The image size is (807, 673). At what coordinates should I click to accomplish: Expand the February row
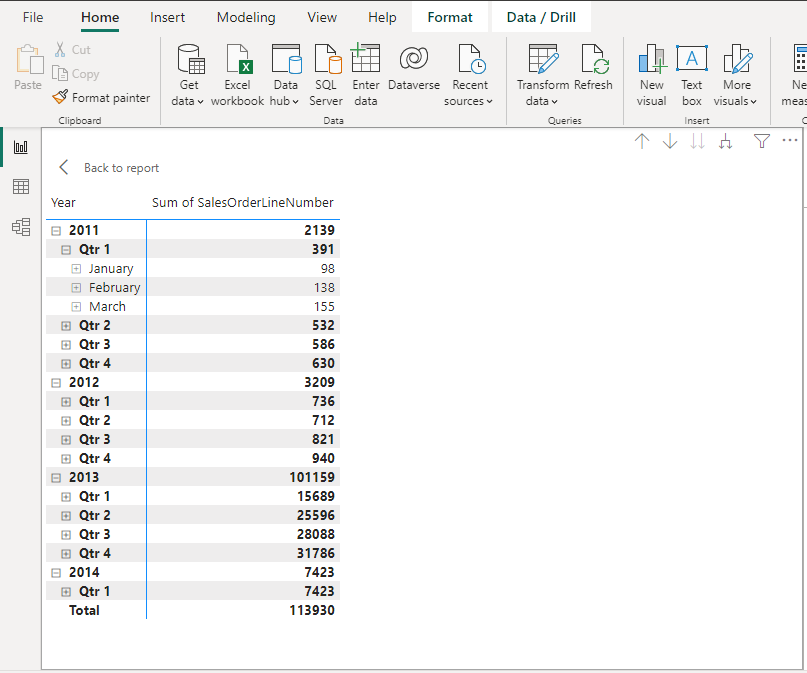[x=76, y=288]
